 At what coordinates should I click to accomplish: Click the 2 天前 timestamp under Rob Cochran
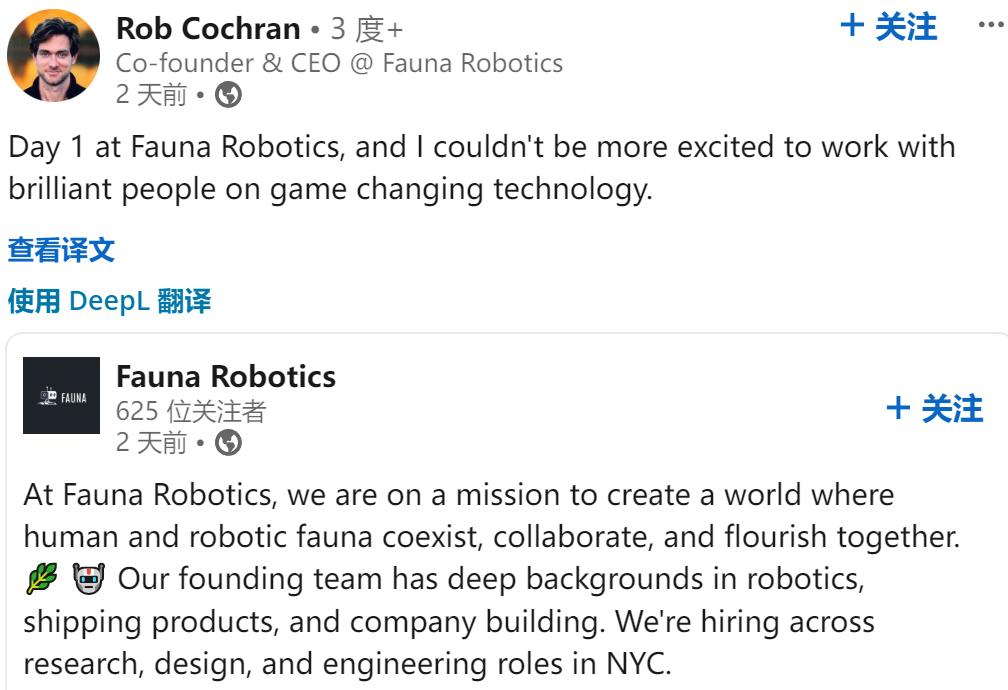[151, 96]
